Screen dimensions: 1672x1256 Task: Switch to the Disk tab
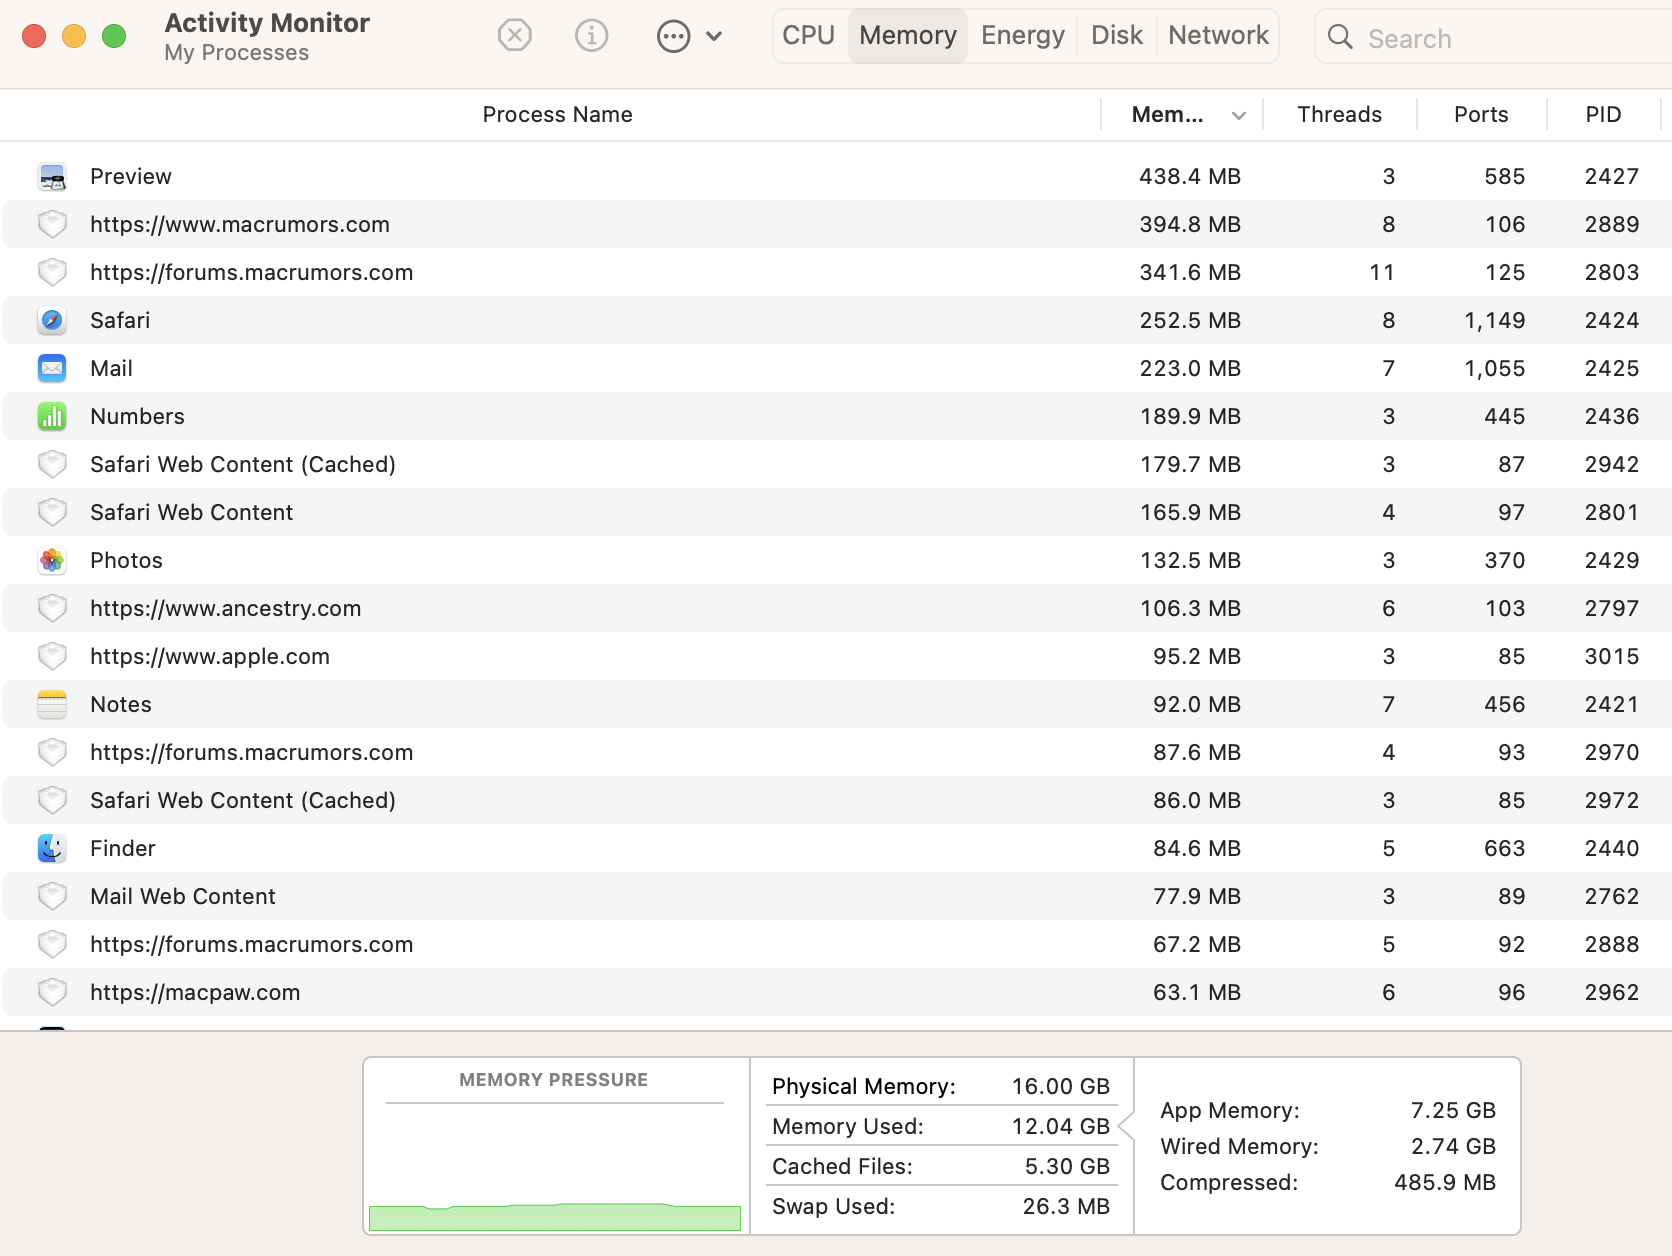(x=1116, y=35)
